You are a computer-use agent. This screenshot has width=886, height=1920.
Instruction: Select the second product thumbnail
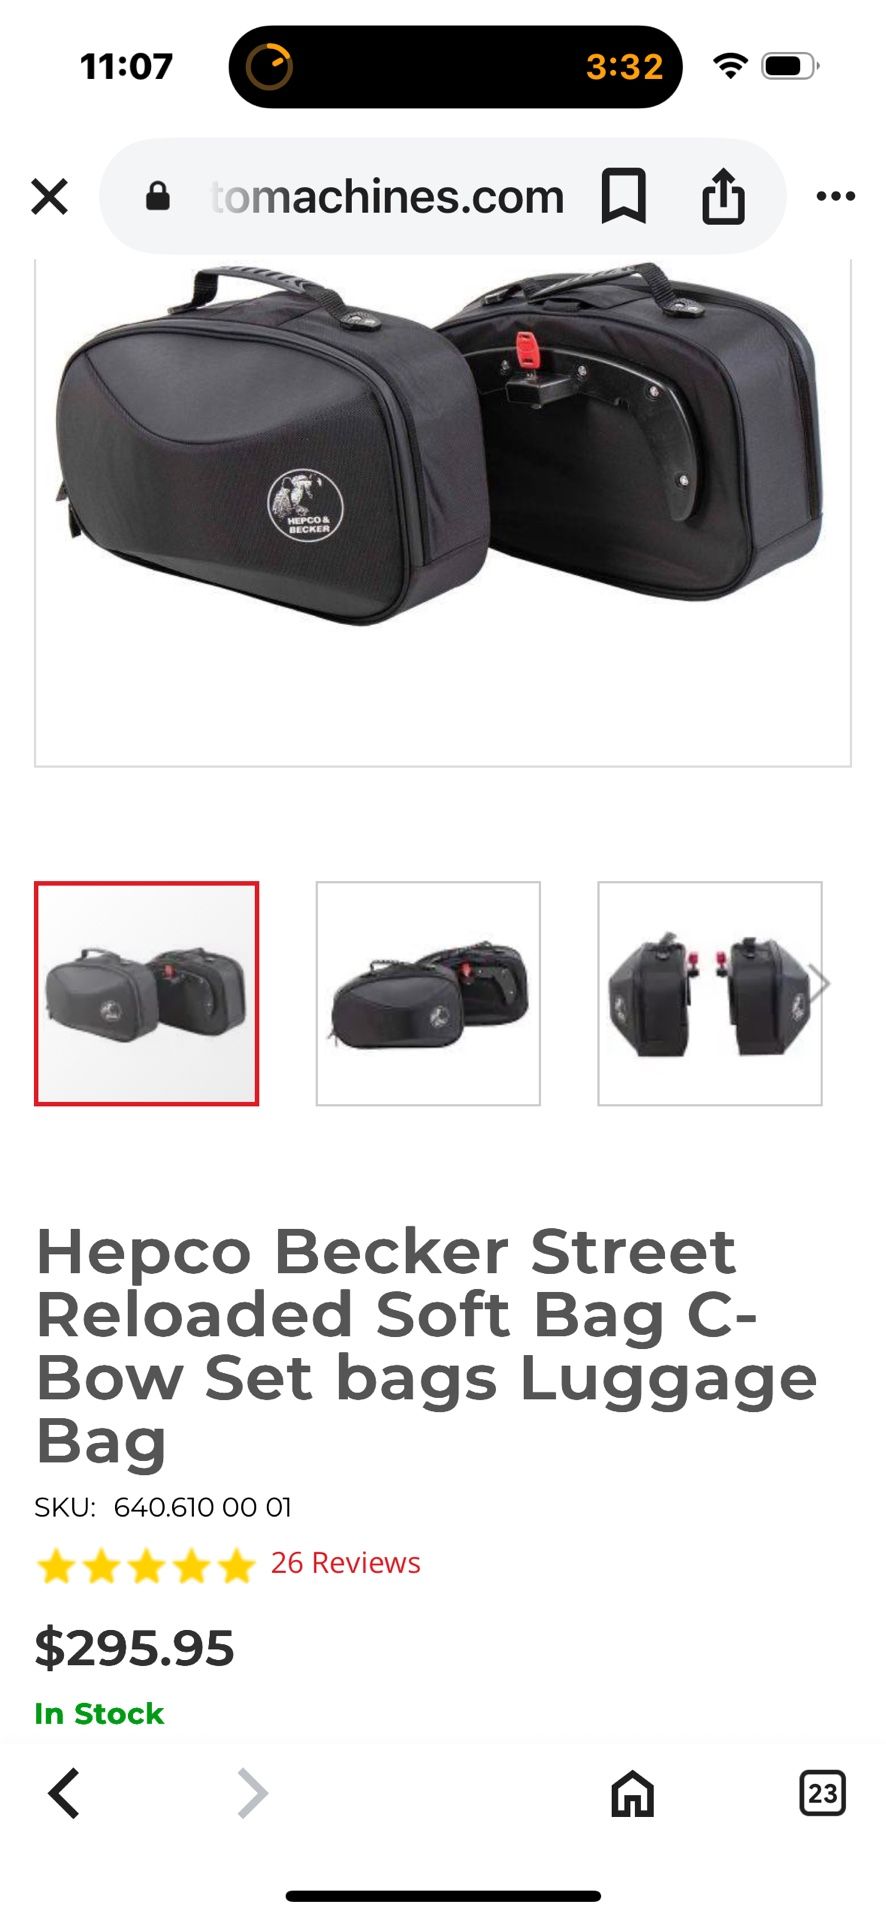coord(428,993)
